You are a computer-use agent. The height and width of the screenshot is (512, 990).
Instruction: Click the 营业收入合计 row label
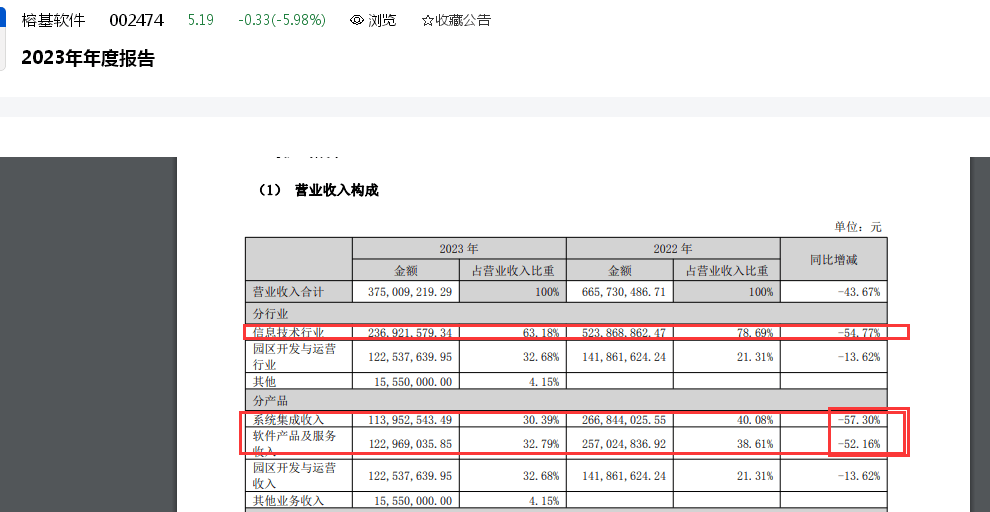[289, 292]
